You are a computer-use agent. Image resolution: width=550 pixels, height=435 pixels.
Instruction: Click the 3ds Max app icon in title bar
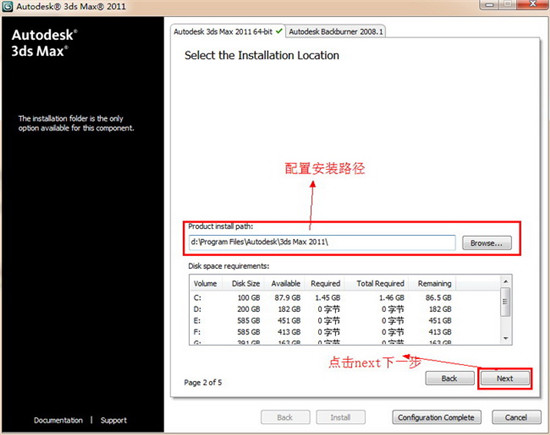(7, 6)
